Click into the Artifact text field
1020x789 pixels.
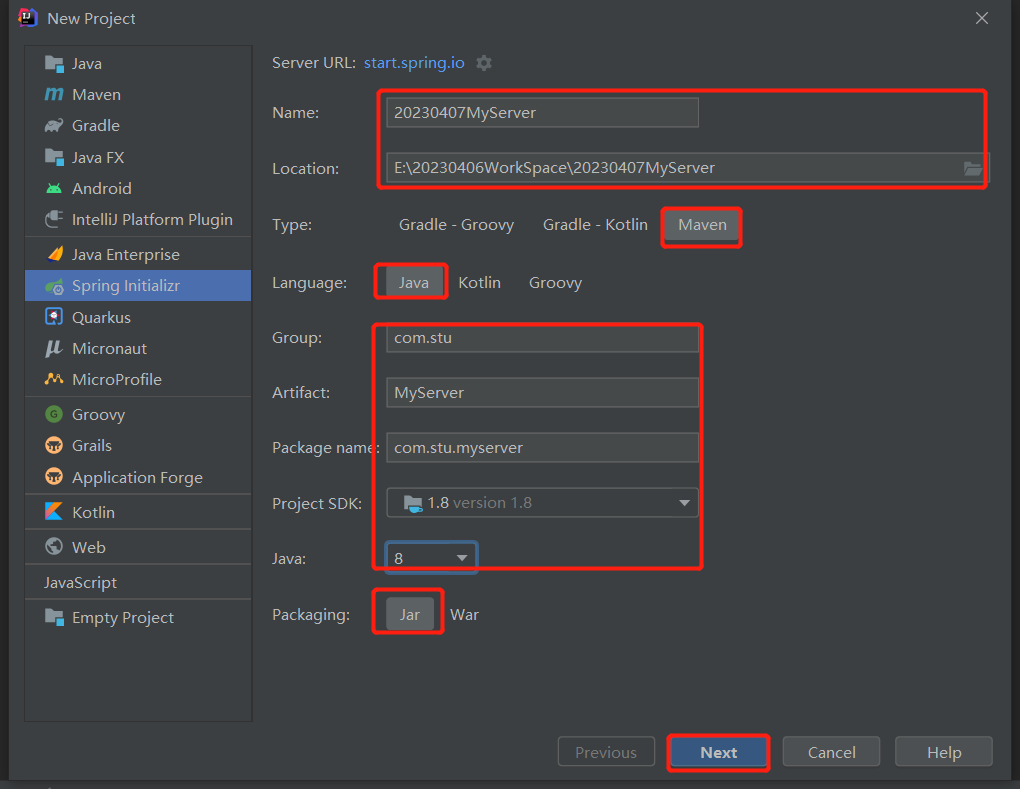542,393
